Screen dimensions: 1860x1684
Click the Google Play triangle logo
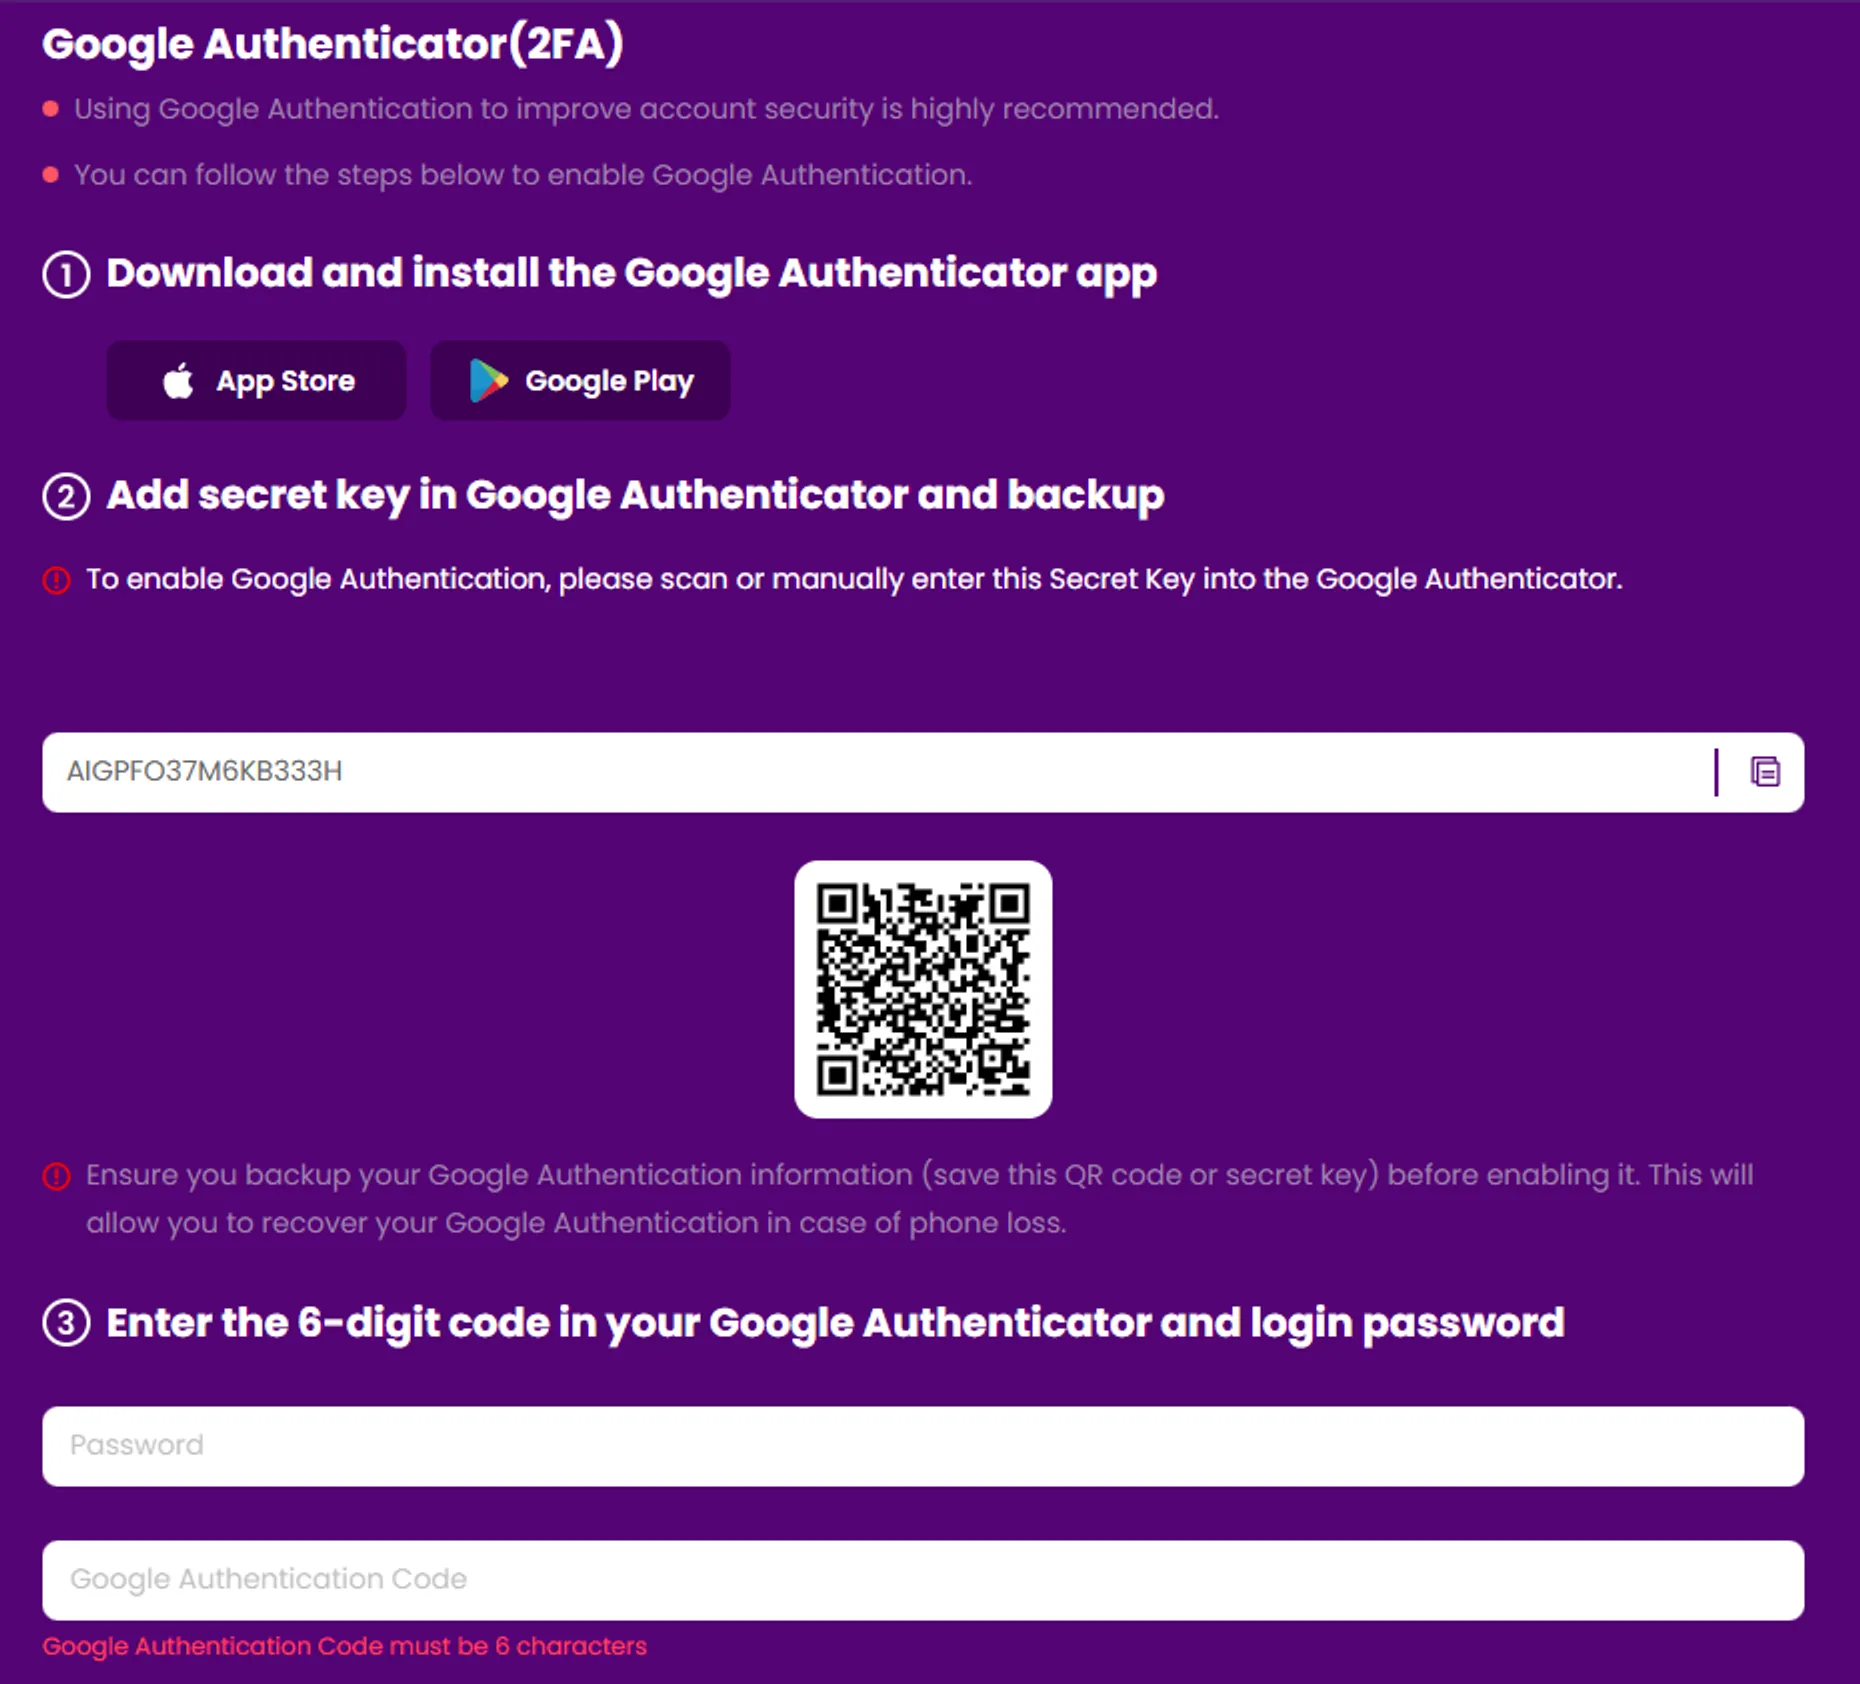[x=488, y=381]
